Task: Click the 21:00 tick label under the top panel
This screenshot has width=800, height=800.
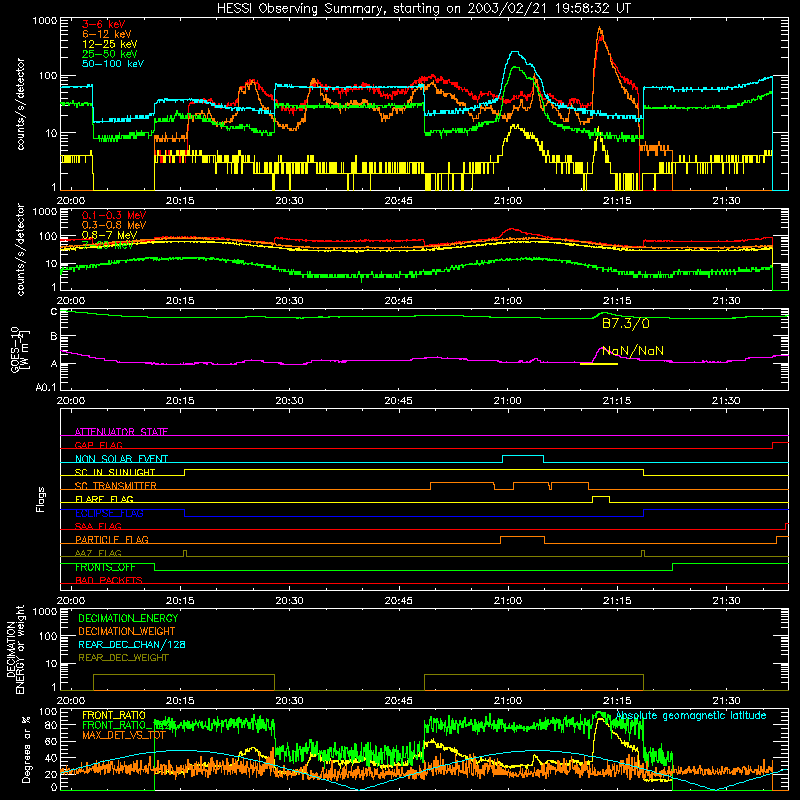Action: click(508, 201)
